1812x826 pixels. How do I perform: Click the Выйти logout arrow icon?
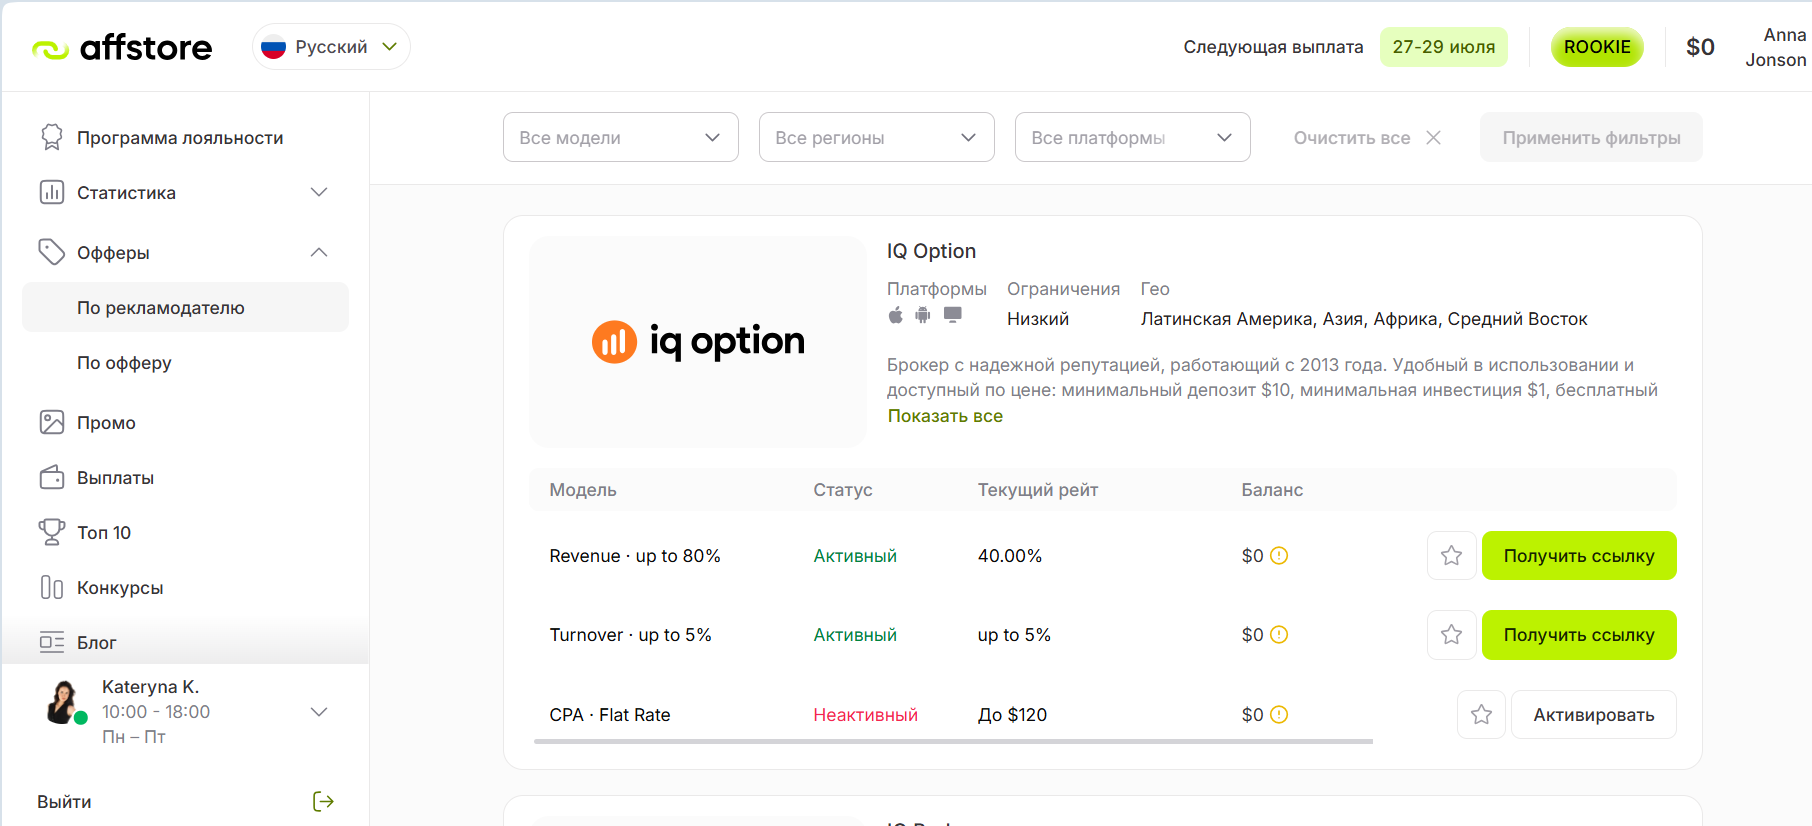pyautogui.click(x=323, y=801)
